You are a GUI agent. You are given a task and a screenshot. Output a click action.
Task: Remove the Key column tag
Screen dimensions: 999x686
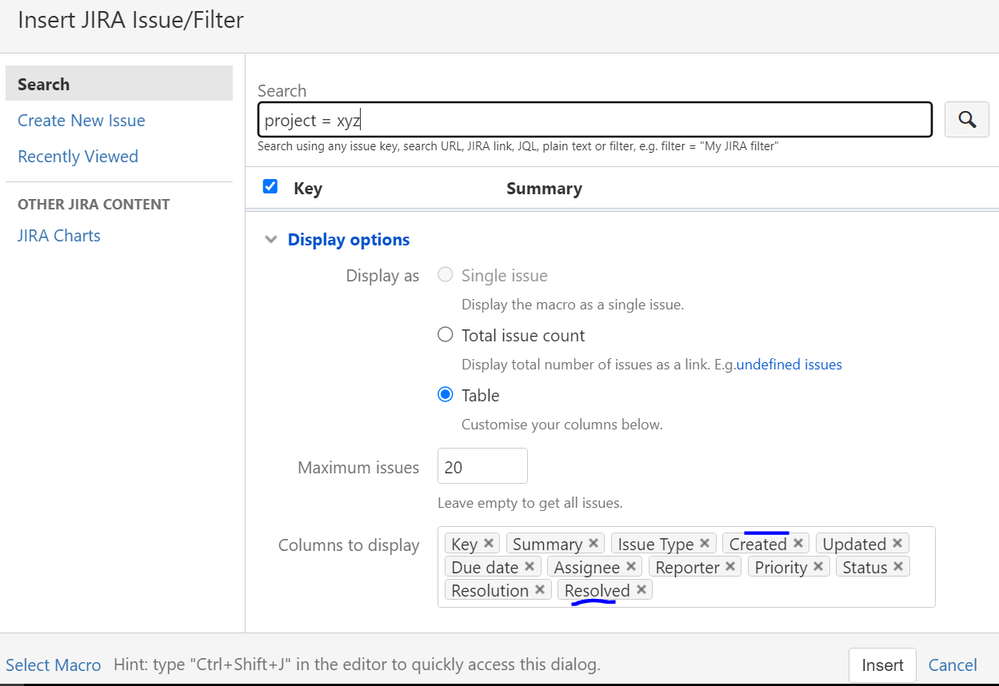pos(489,543)
